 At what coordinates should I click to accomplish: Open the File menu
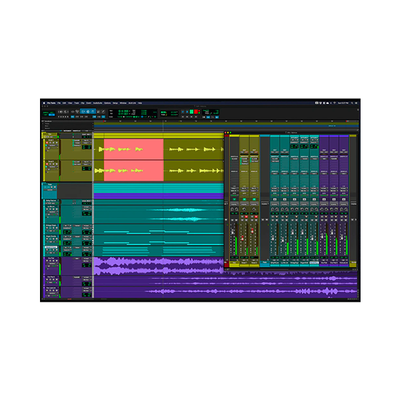click(59, 103)
